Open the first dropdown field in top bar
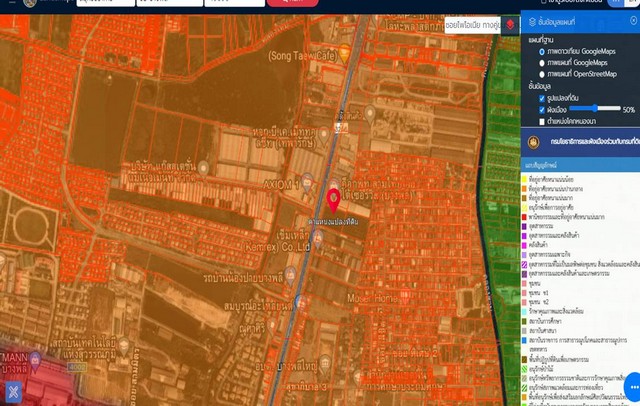Image resolution: width=640 pixels, height=406 pixels. 106,2
